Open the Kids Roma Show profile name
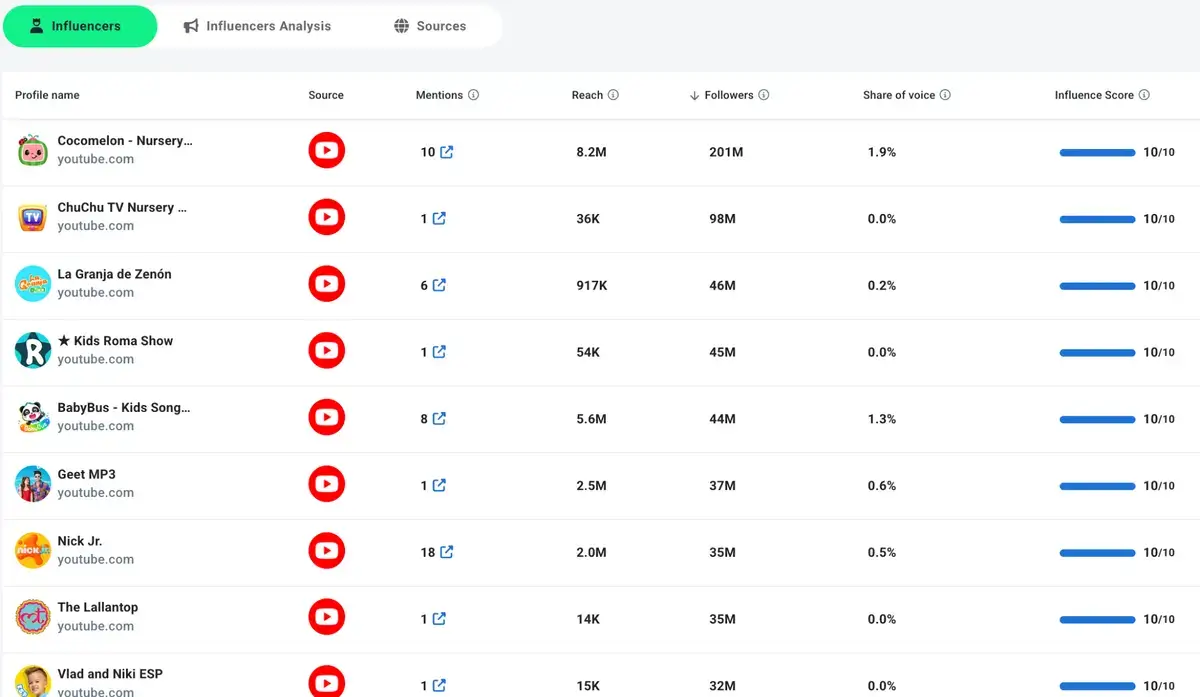The height and width of the screenshot is (697, 1200). pos(115,341)
